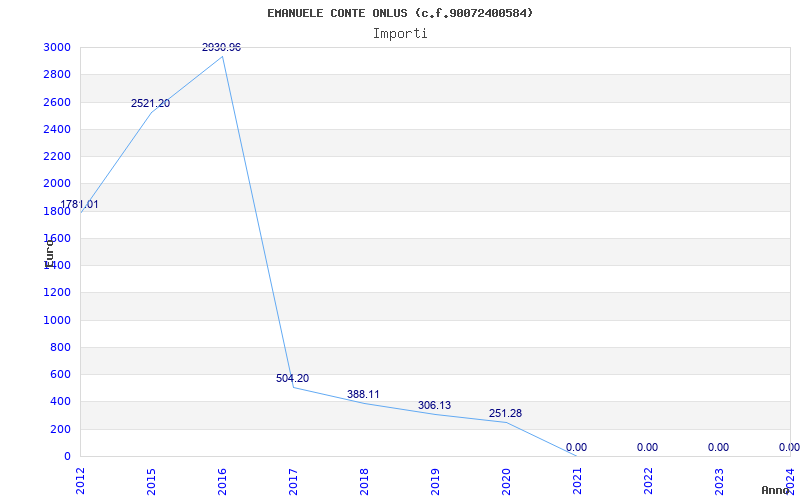This screenshot has height=500, width=800.
Task: Click the 2012 x-axis year label
Action: coord(80,481)
